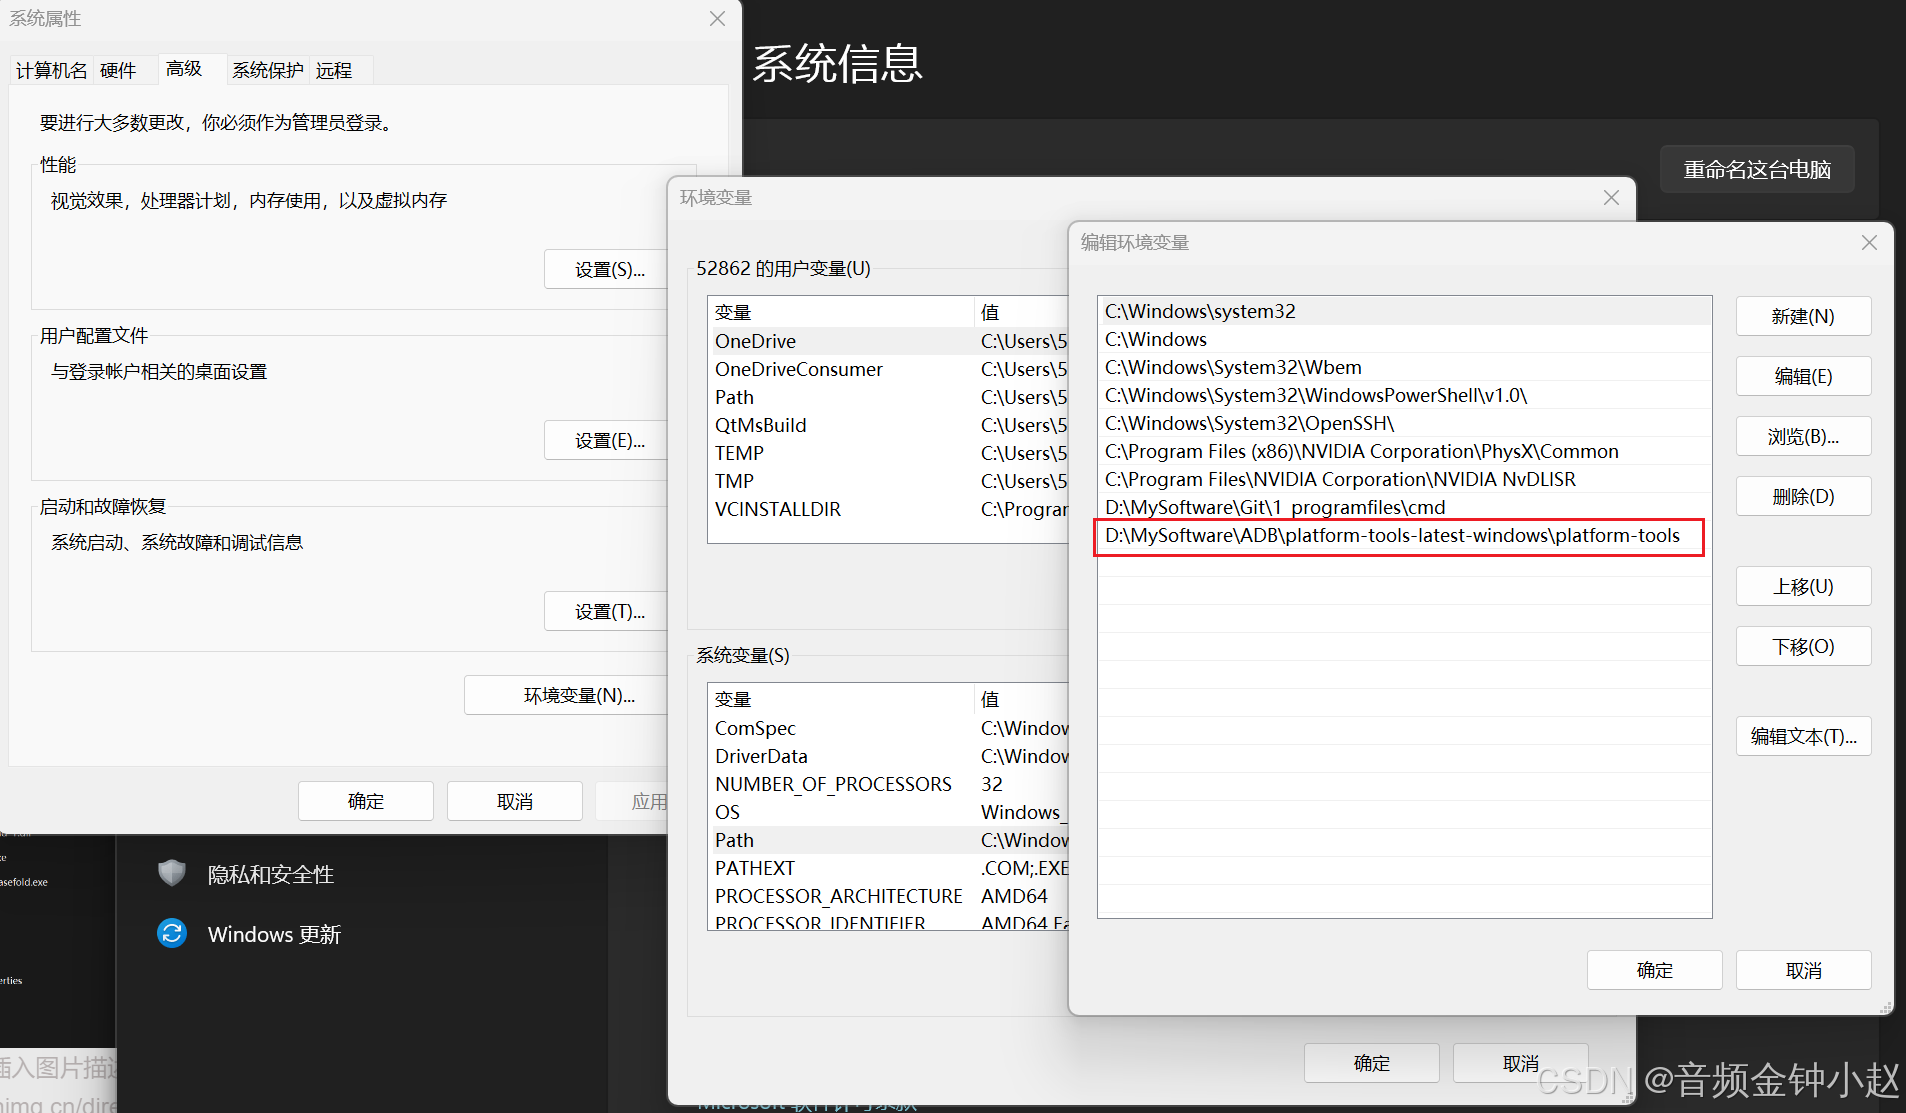Select DriverData system variable row
Image resolution: width=1906 pixels, height=1113 pixels.
pos(888,756)
